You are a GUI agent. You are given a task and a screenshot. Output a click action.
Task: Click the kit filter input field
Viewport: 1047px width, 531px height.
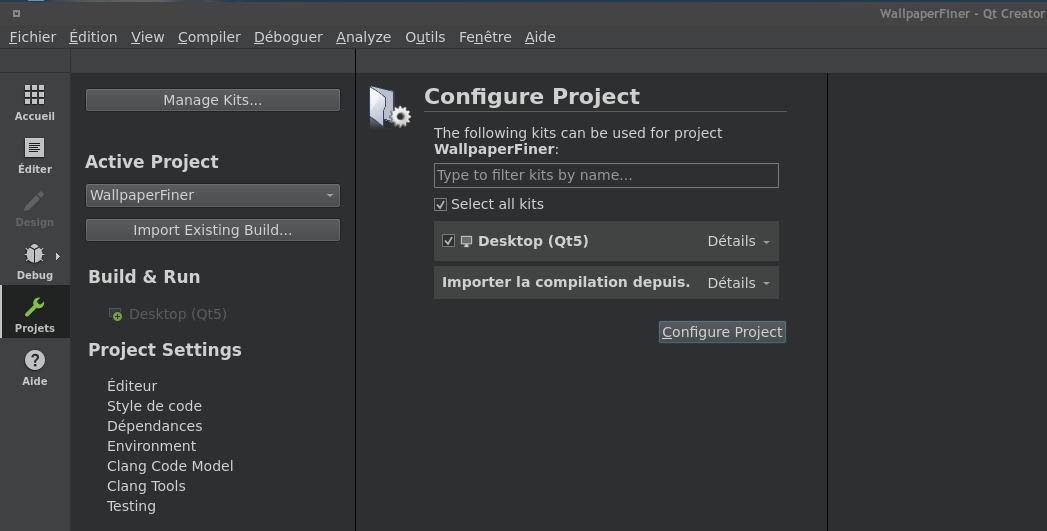[x=606, y=175]
